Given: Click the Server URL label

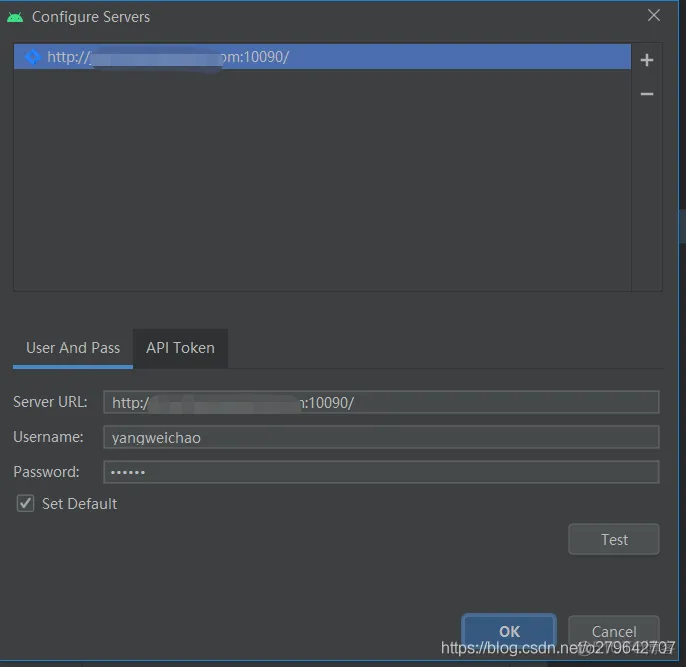Looking at the screenshot, I should [50, 402].
